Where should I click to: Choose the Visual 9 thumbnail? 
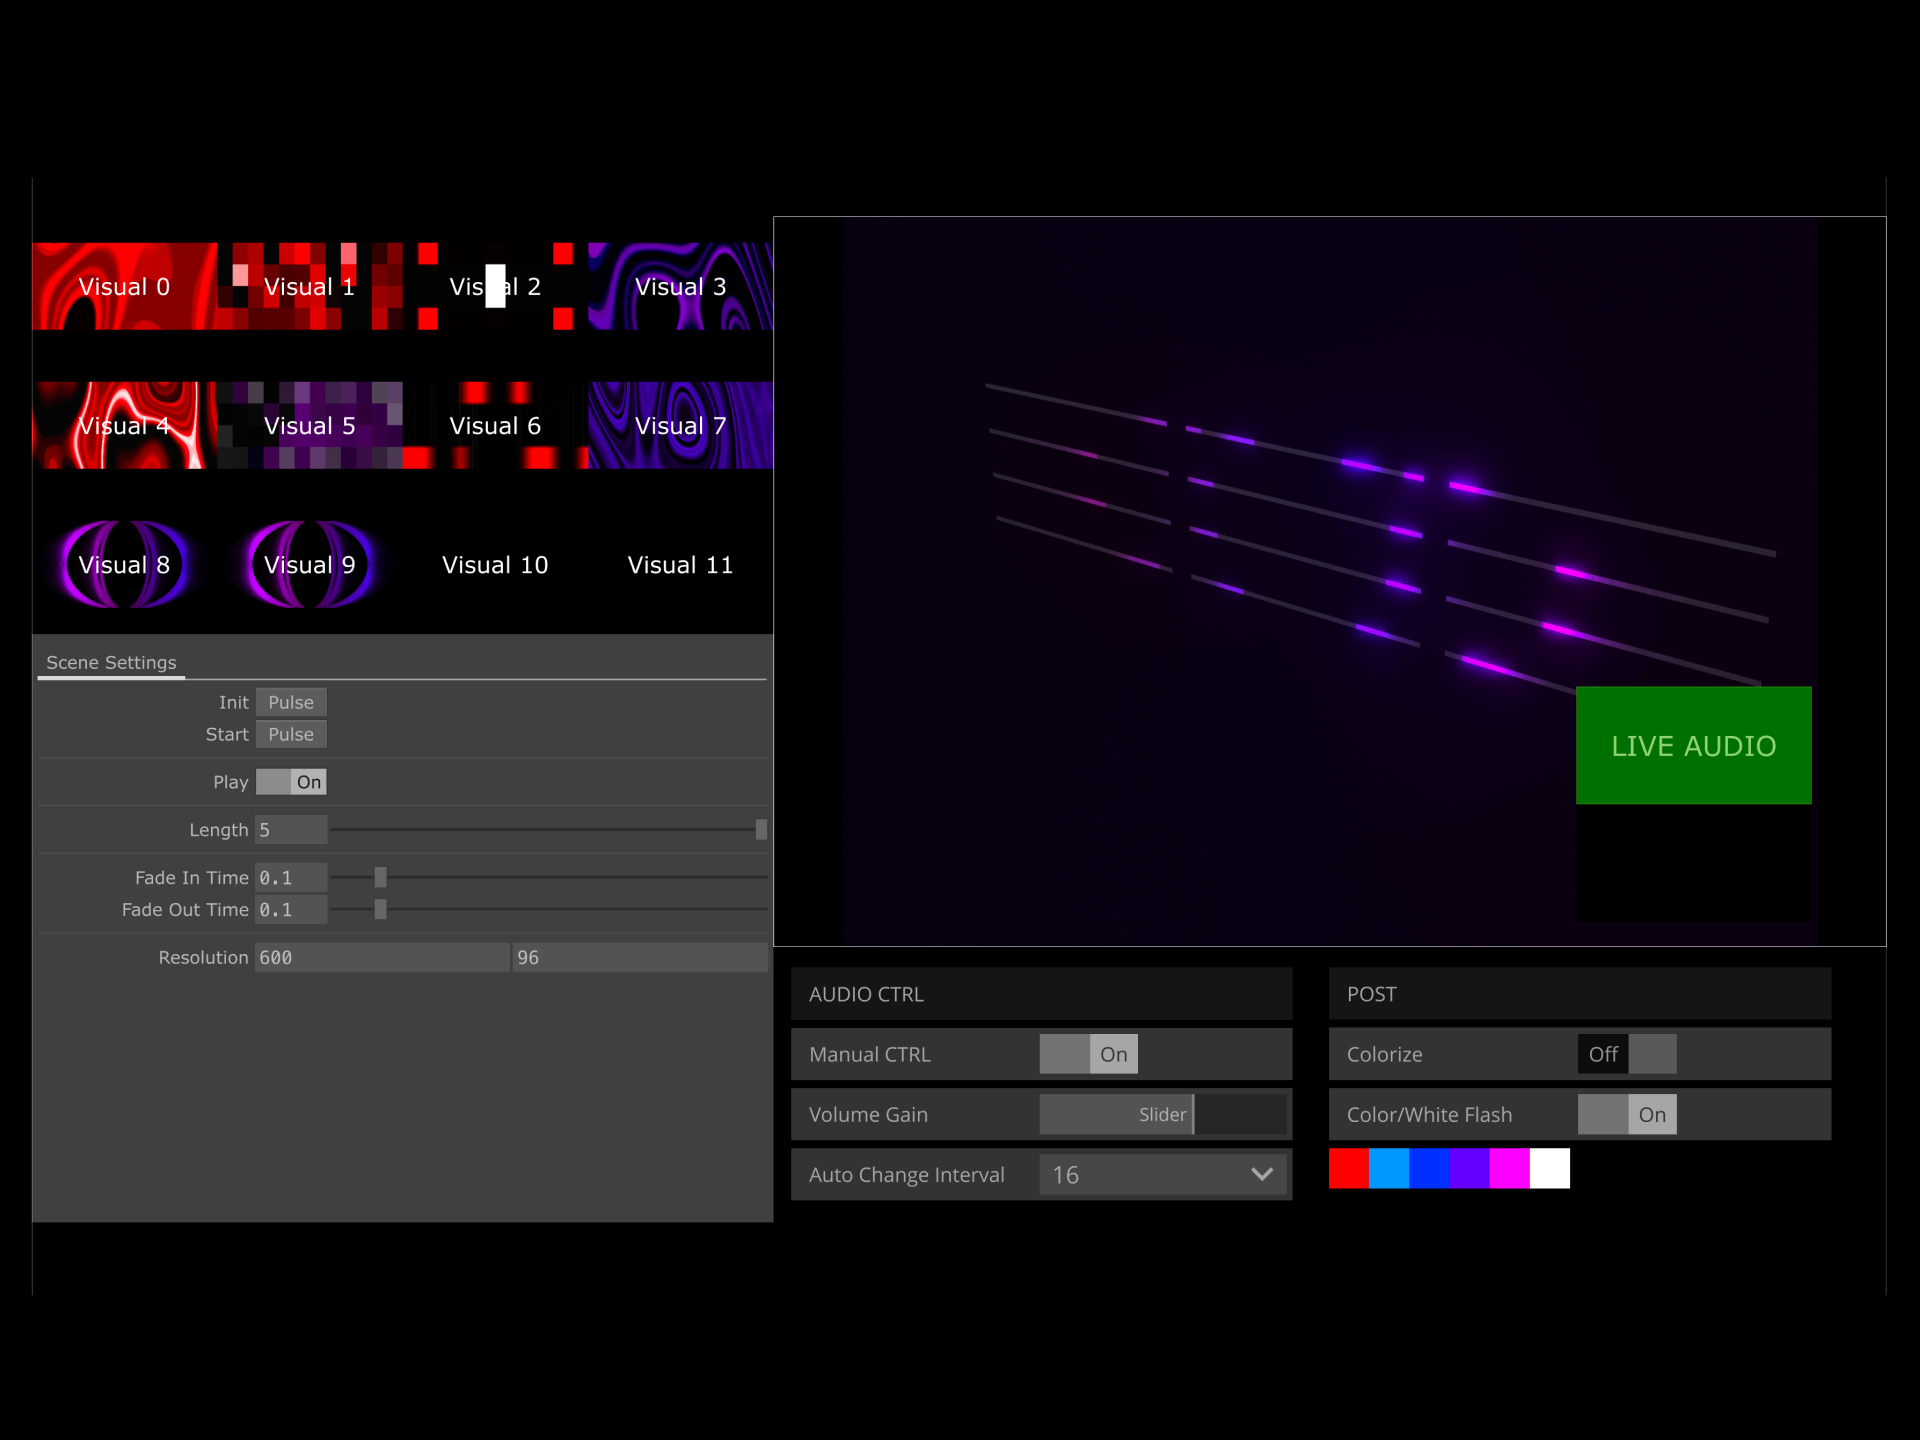click(x=310, y=564)
